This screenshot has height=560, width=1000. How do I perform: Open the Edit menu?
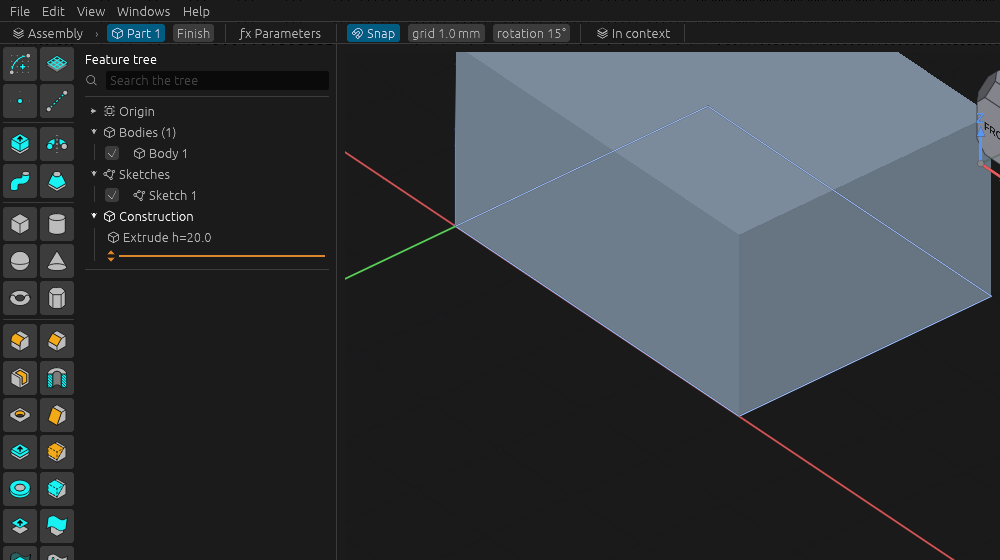53,11
